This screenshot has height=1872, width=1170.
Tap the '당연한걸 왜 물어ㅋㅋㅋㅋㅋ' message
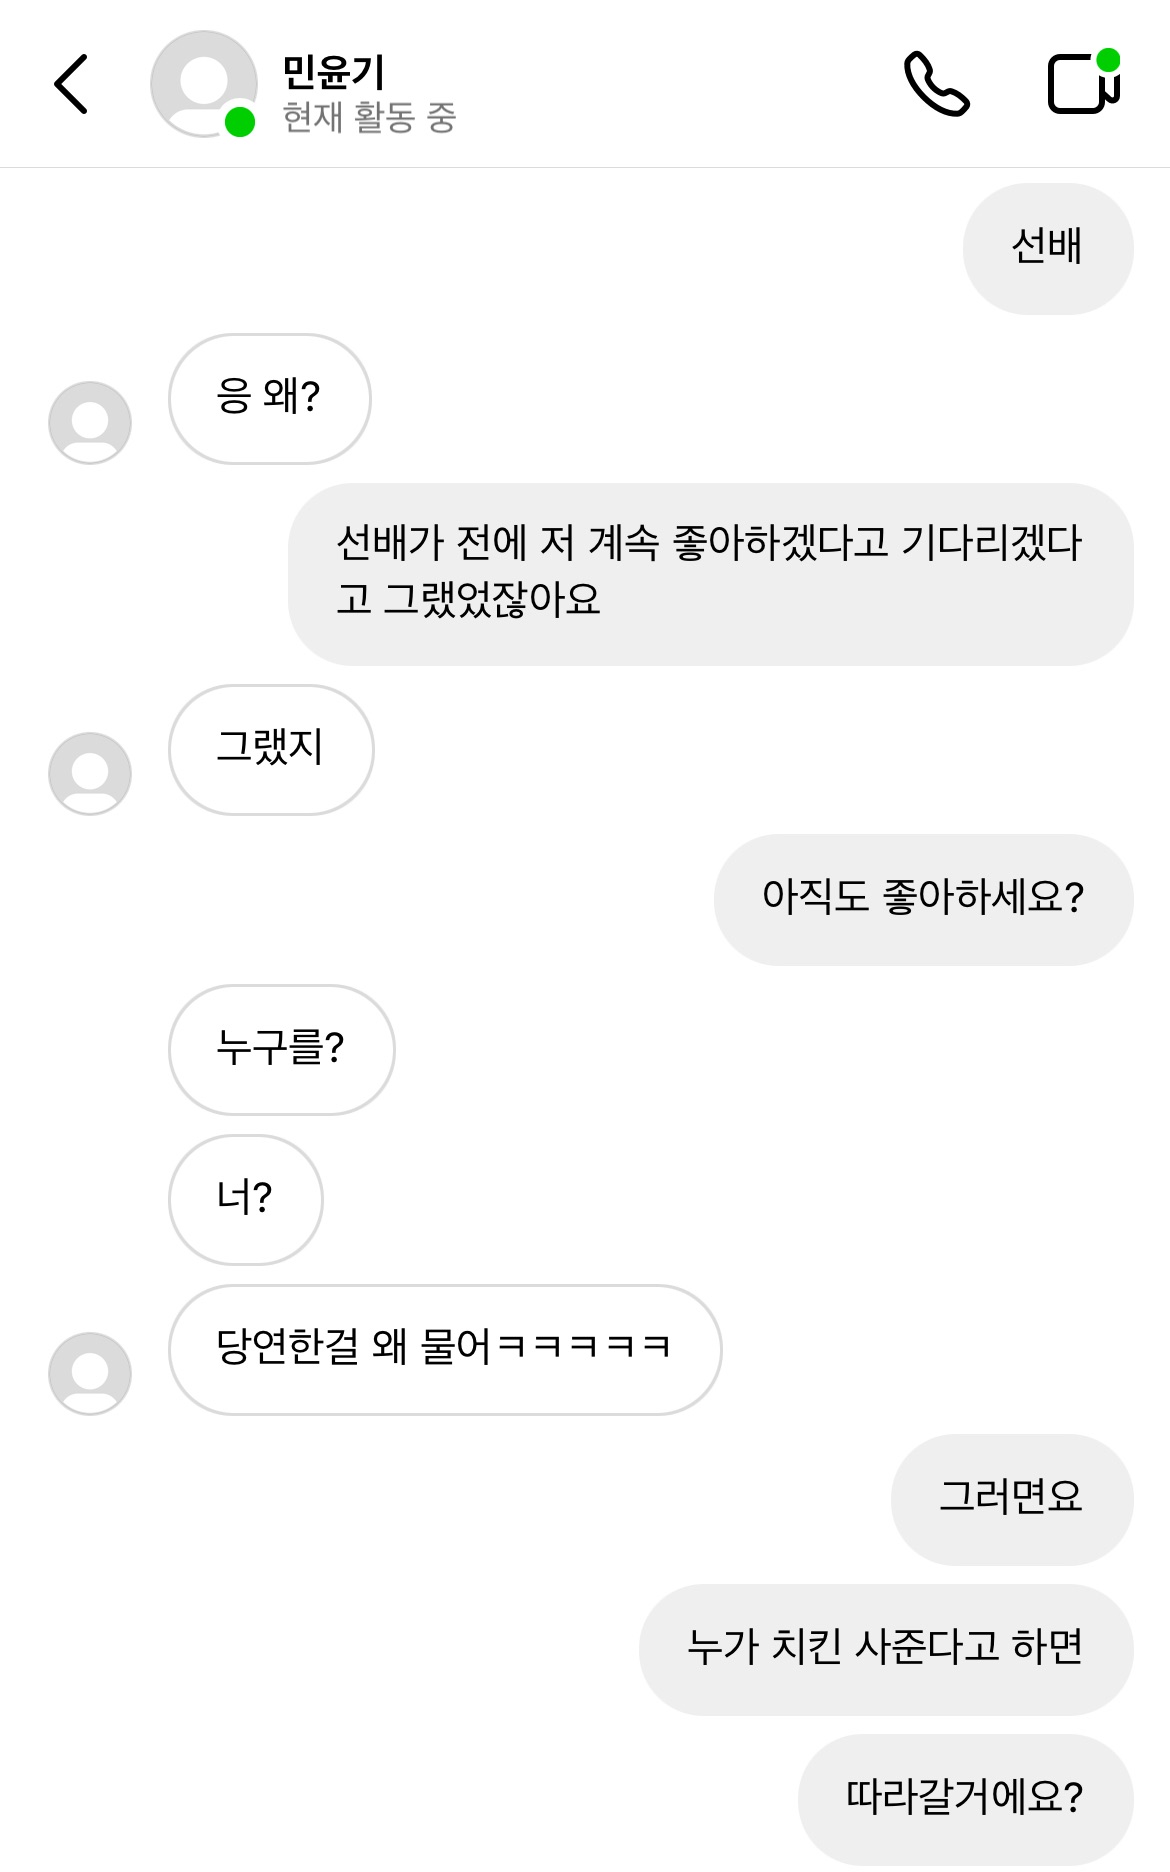[444, 1349]
